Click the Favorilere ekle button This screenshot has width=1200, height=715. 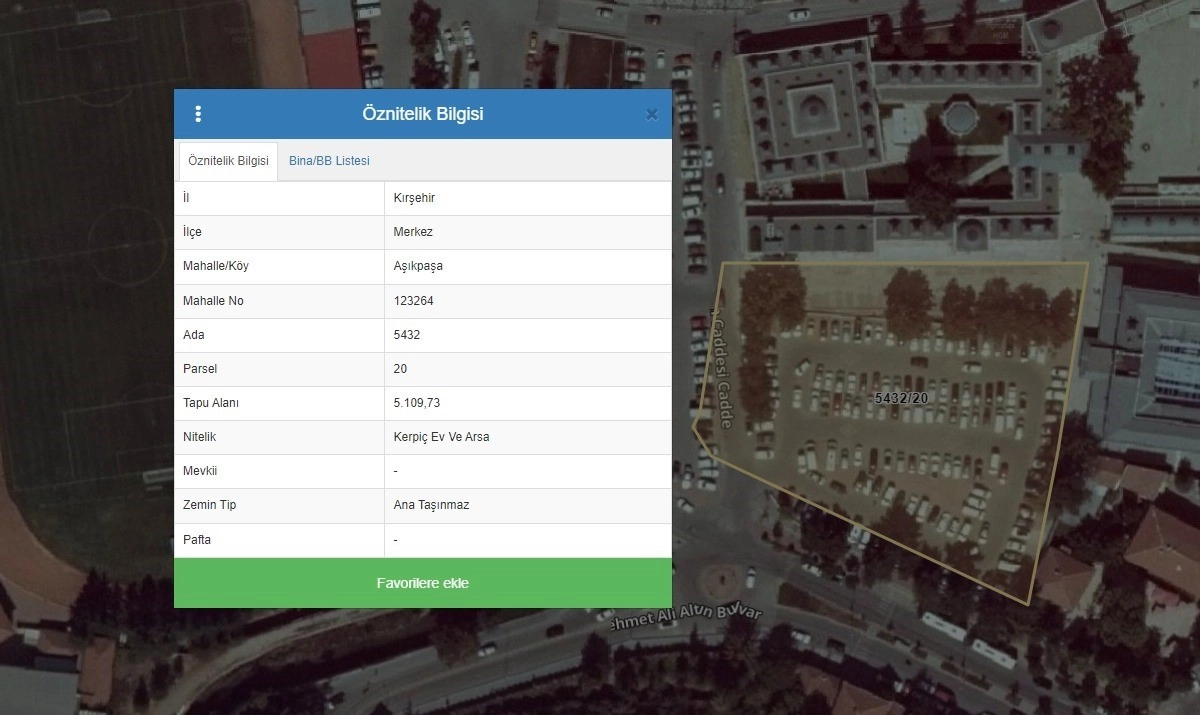422,583
